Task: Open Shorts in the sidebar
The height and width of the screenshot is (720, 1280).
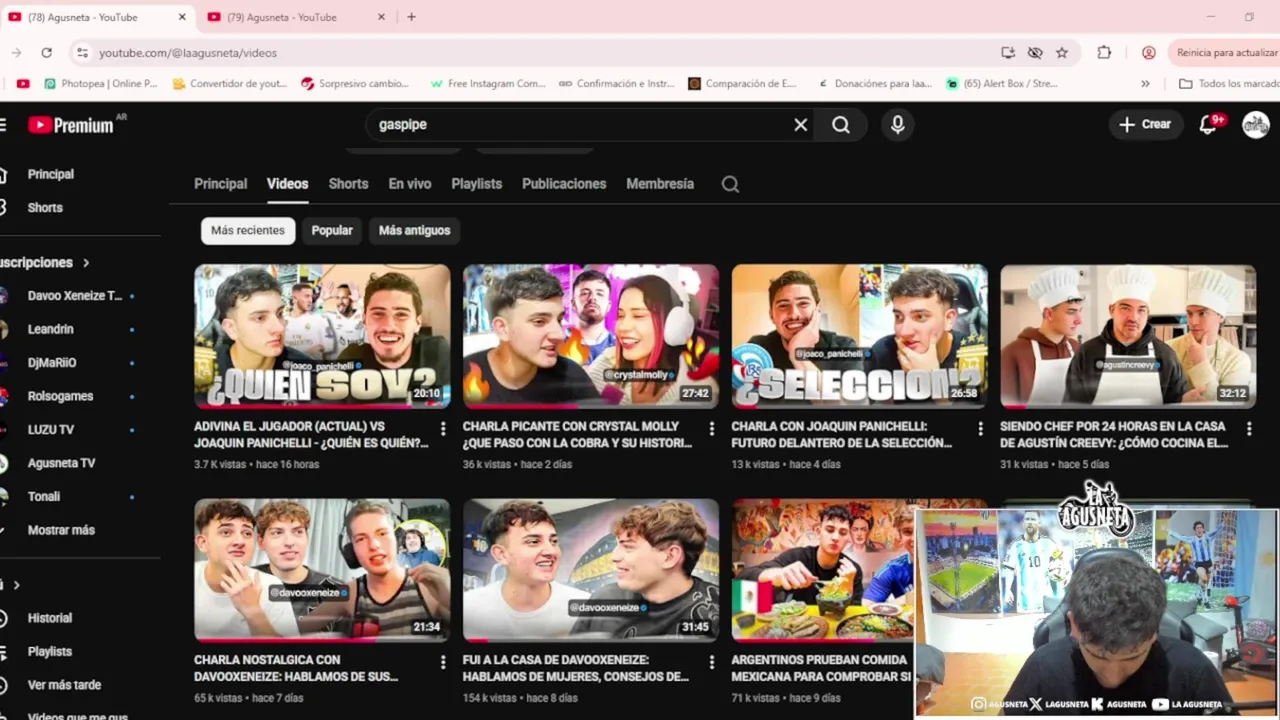Action: coord(45,208)
